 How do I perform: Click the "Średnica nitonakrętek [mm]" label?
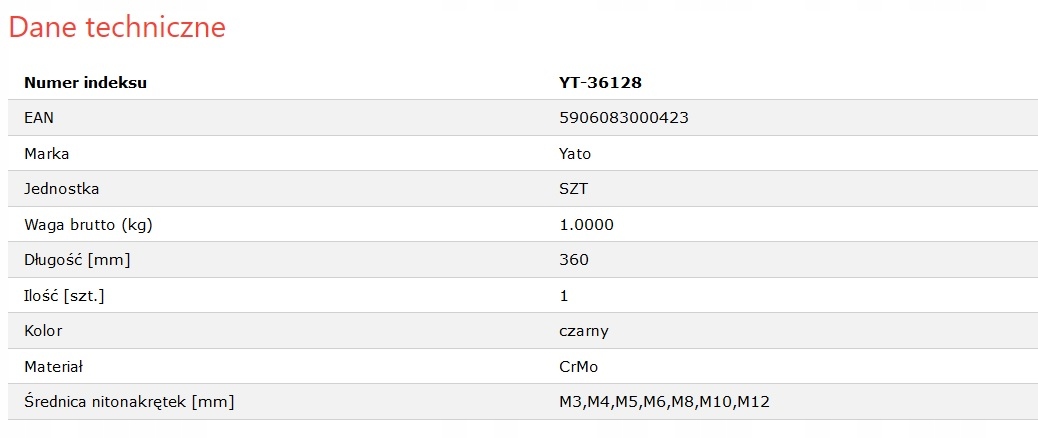pos(129,402)
